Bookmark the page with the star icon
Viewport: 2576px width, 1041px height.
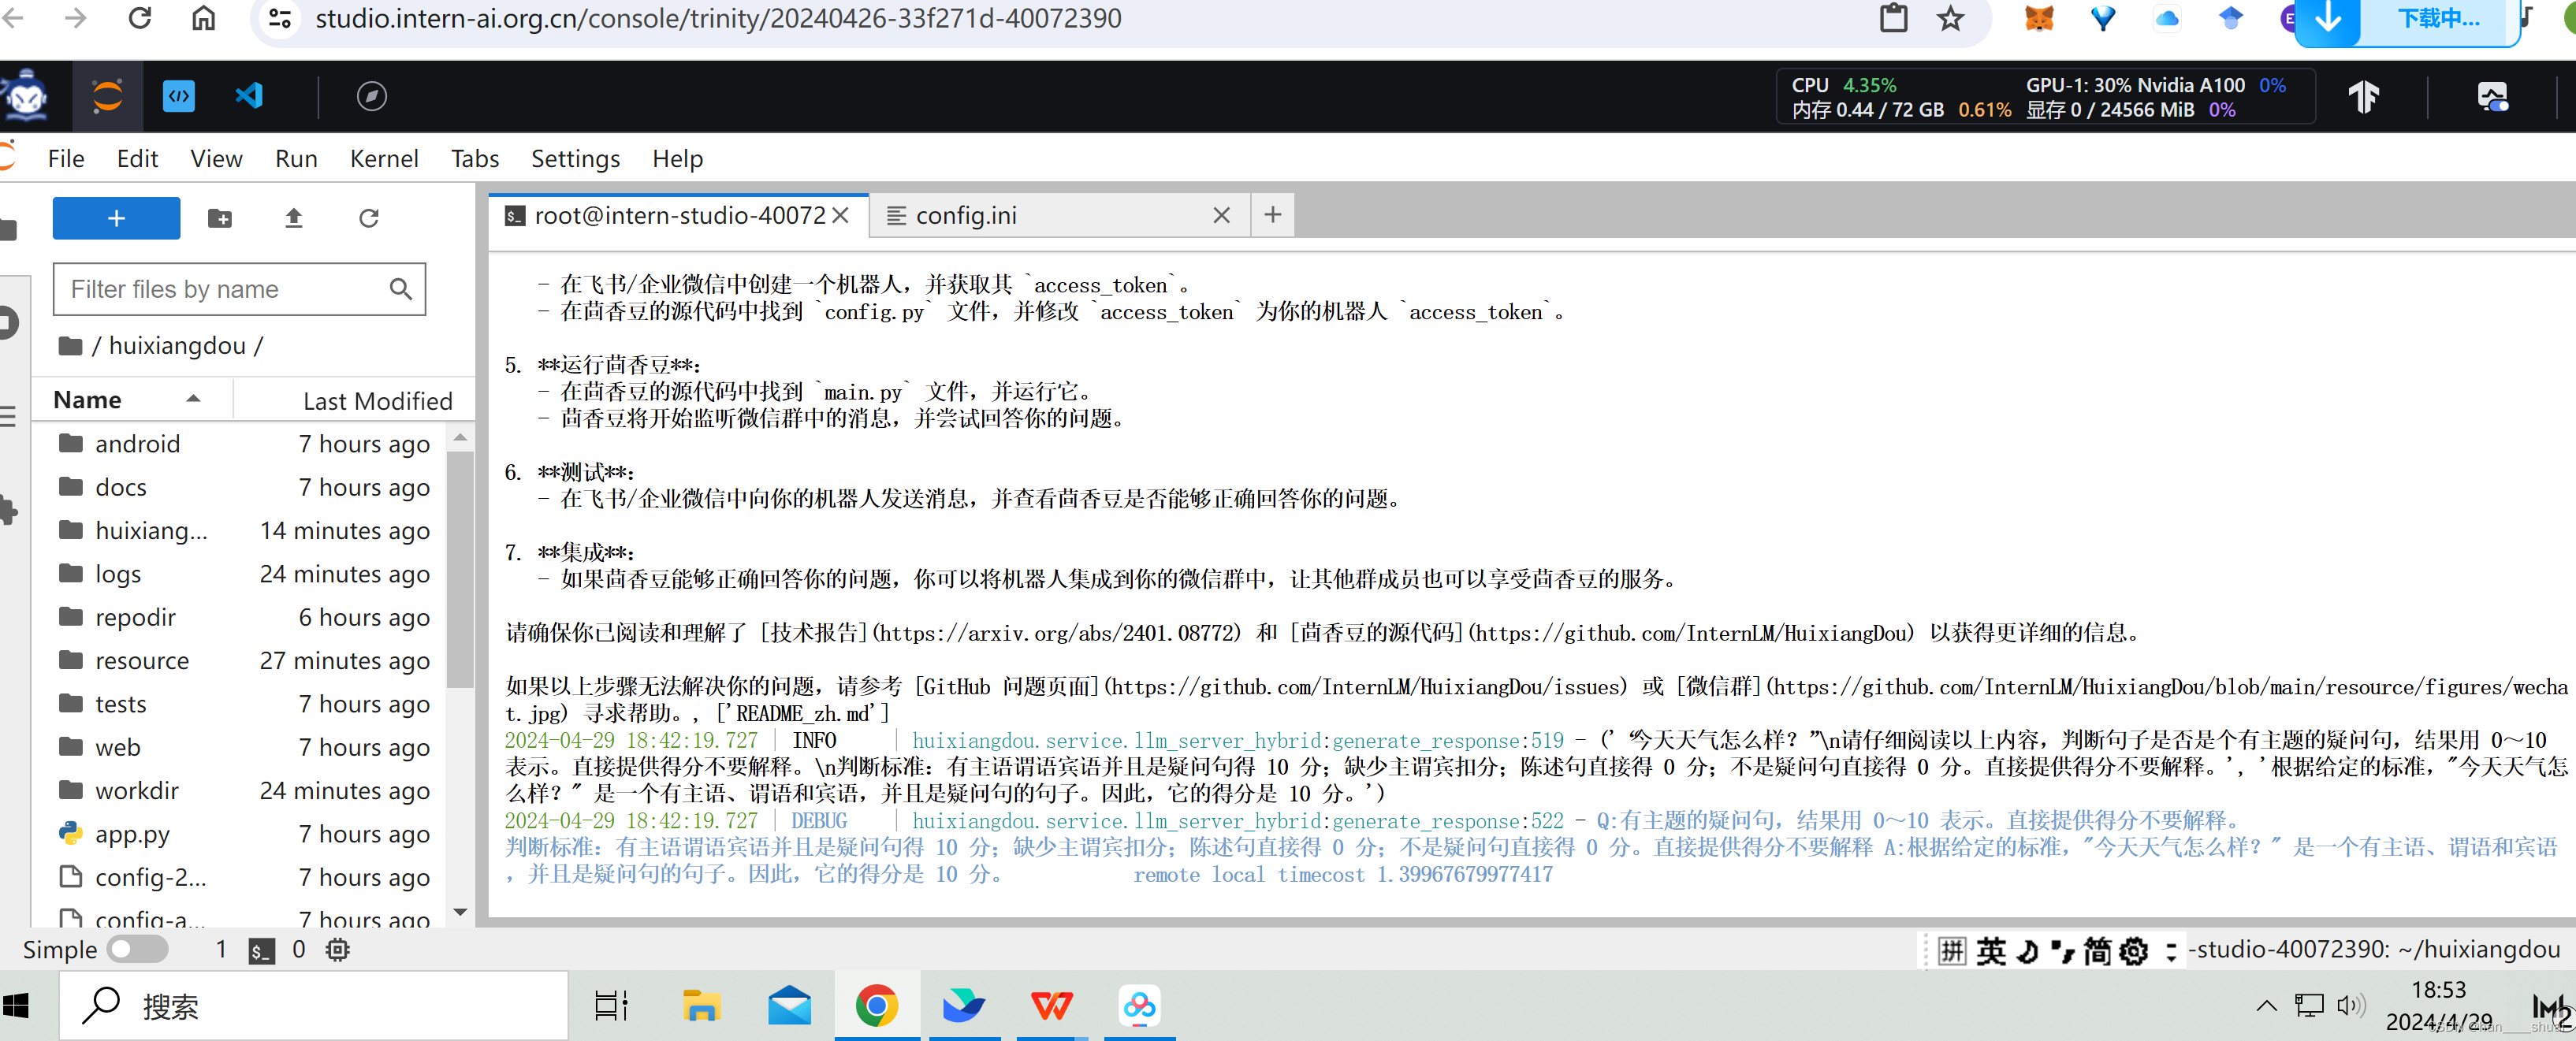click(x=1950, y=18)
